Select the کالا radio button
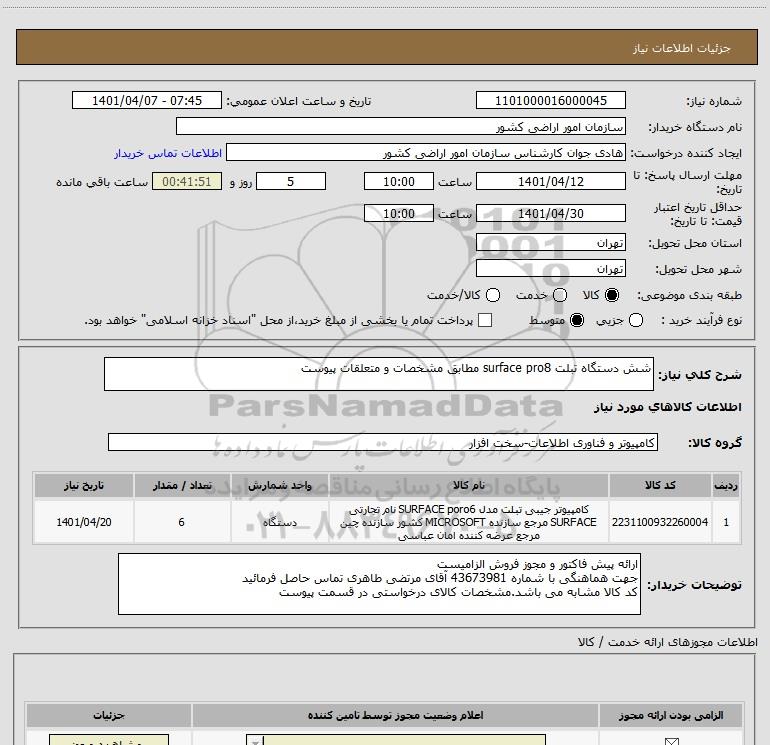770x745 pixels. (x=612, y=295)
